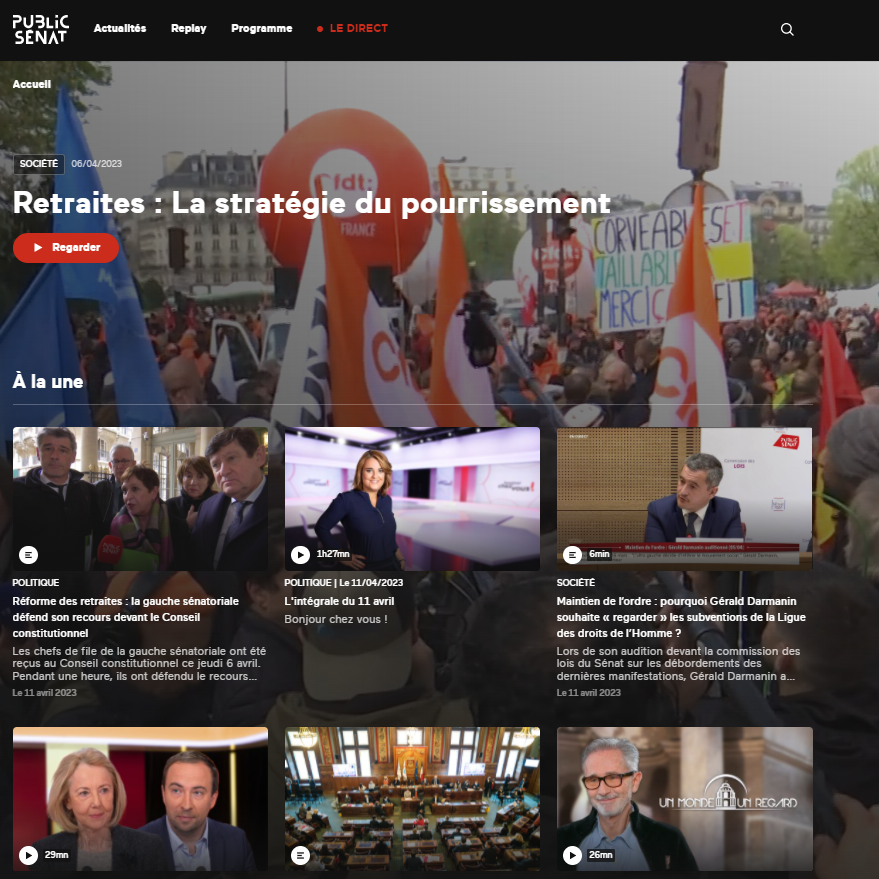The height and width of the screenshot is (879, 879).
Task: Watch the live stream via Le Direct
Action: [x=352, y=29]
